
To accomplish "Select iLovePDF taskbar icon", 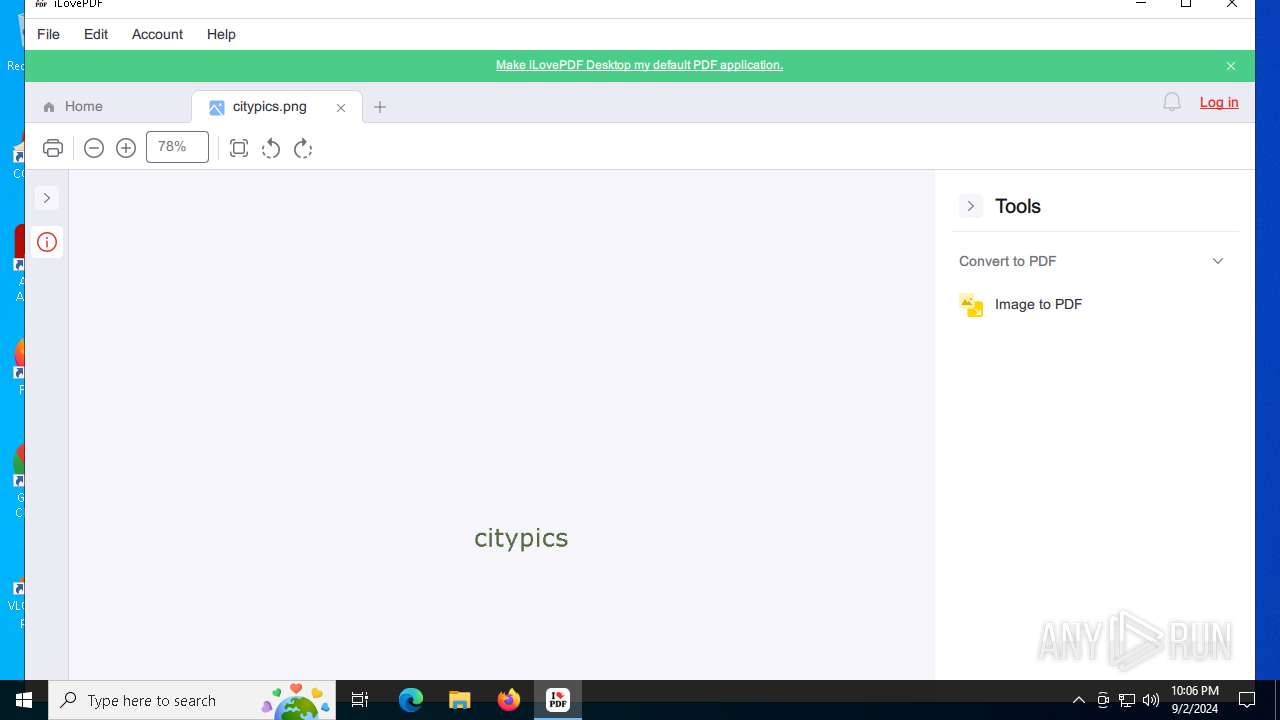I will tap(558, 700).
